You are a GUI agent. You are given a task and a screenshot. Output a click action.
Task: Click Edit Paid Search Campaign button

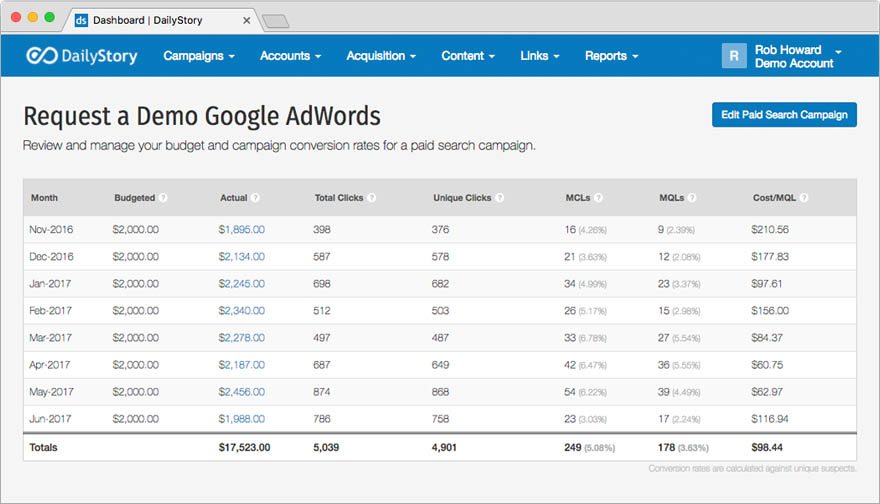[784, 114]
